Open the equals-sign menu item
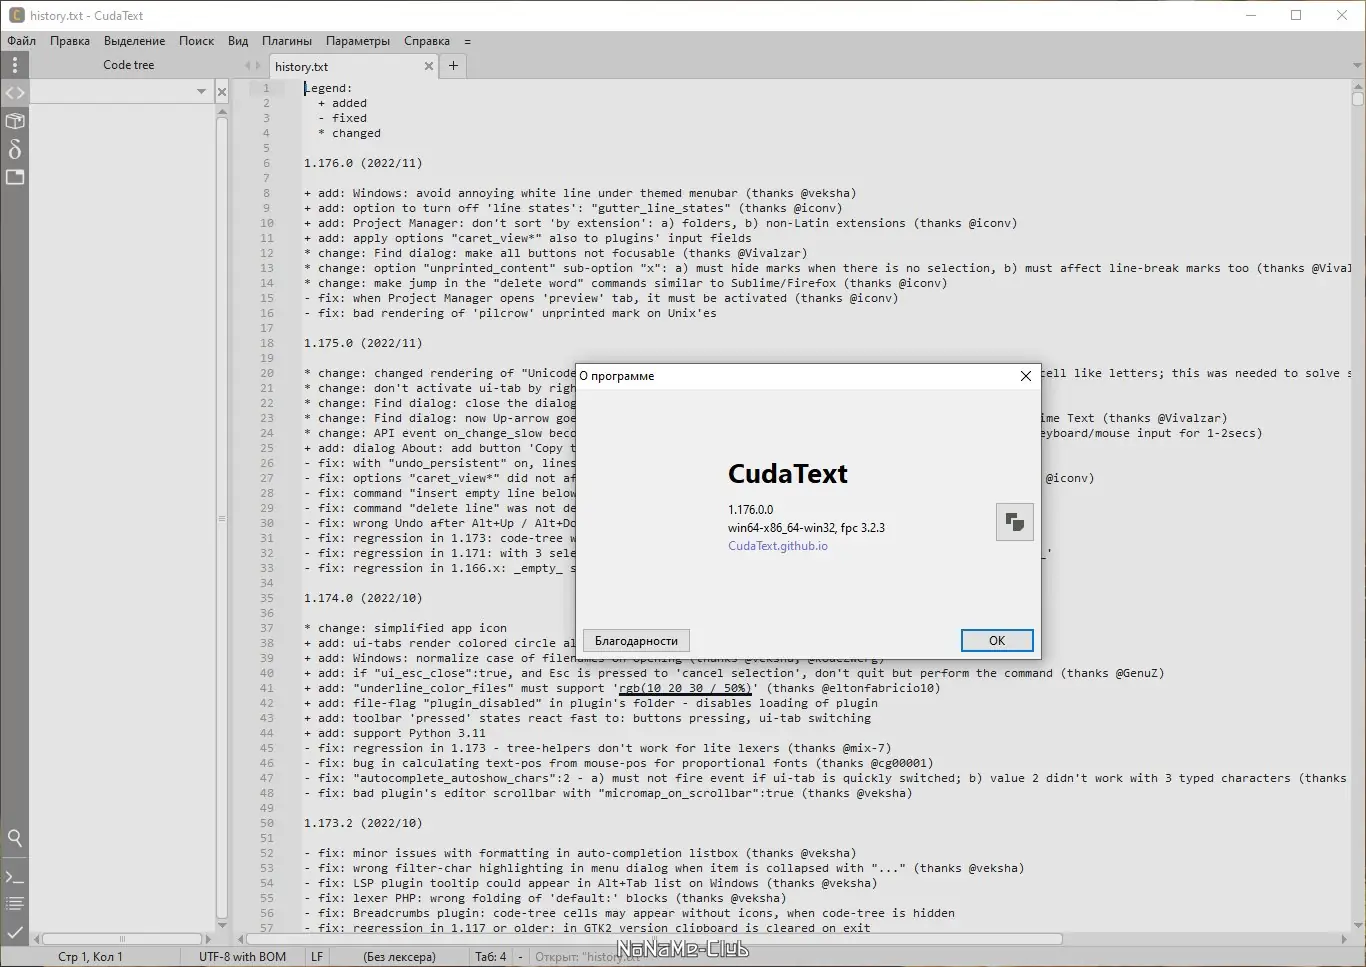Viewport: 1366px width, 967px height. point(467,41)
